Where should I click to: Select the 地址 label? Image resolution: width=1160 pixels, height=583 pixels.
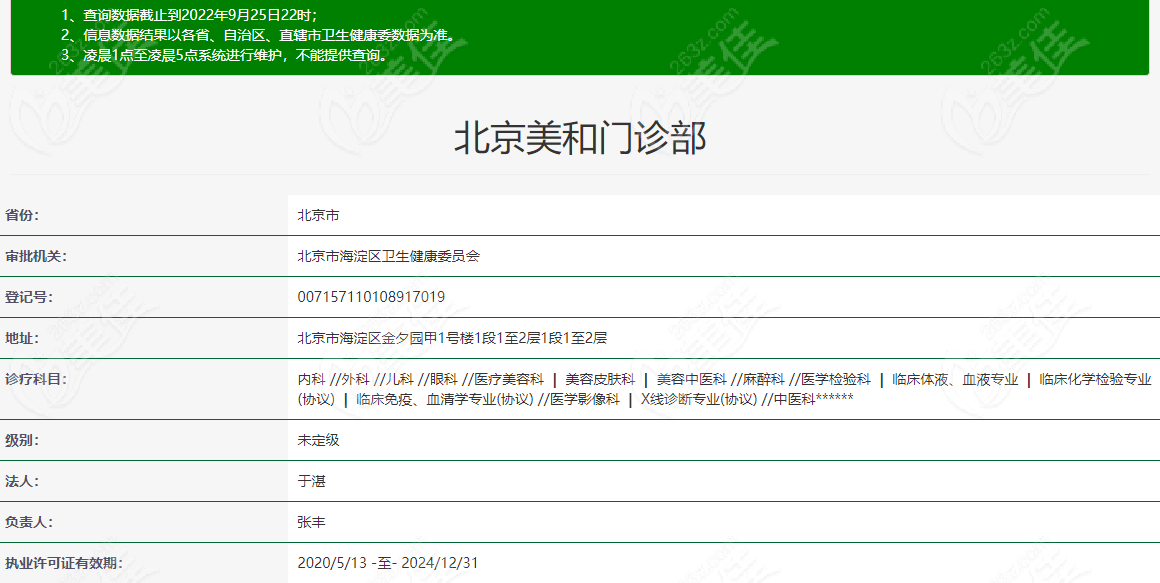[x=22, y=338]
